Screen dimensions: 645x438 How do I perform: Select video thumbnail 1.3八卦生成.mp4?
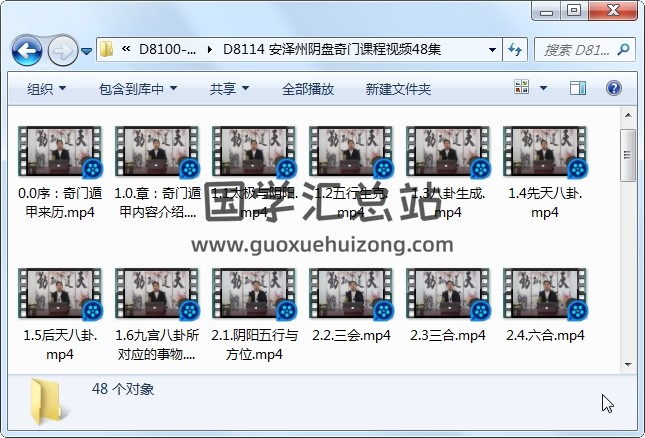coord(448,151)
